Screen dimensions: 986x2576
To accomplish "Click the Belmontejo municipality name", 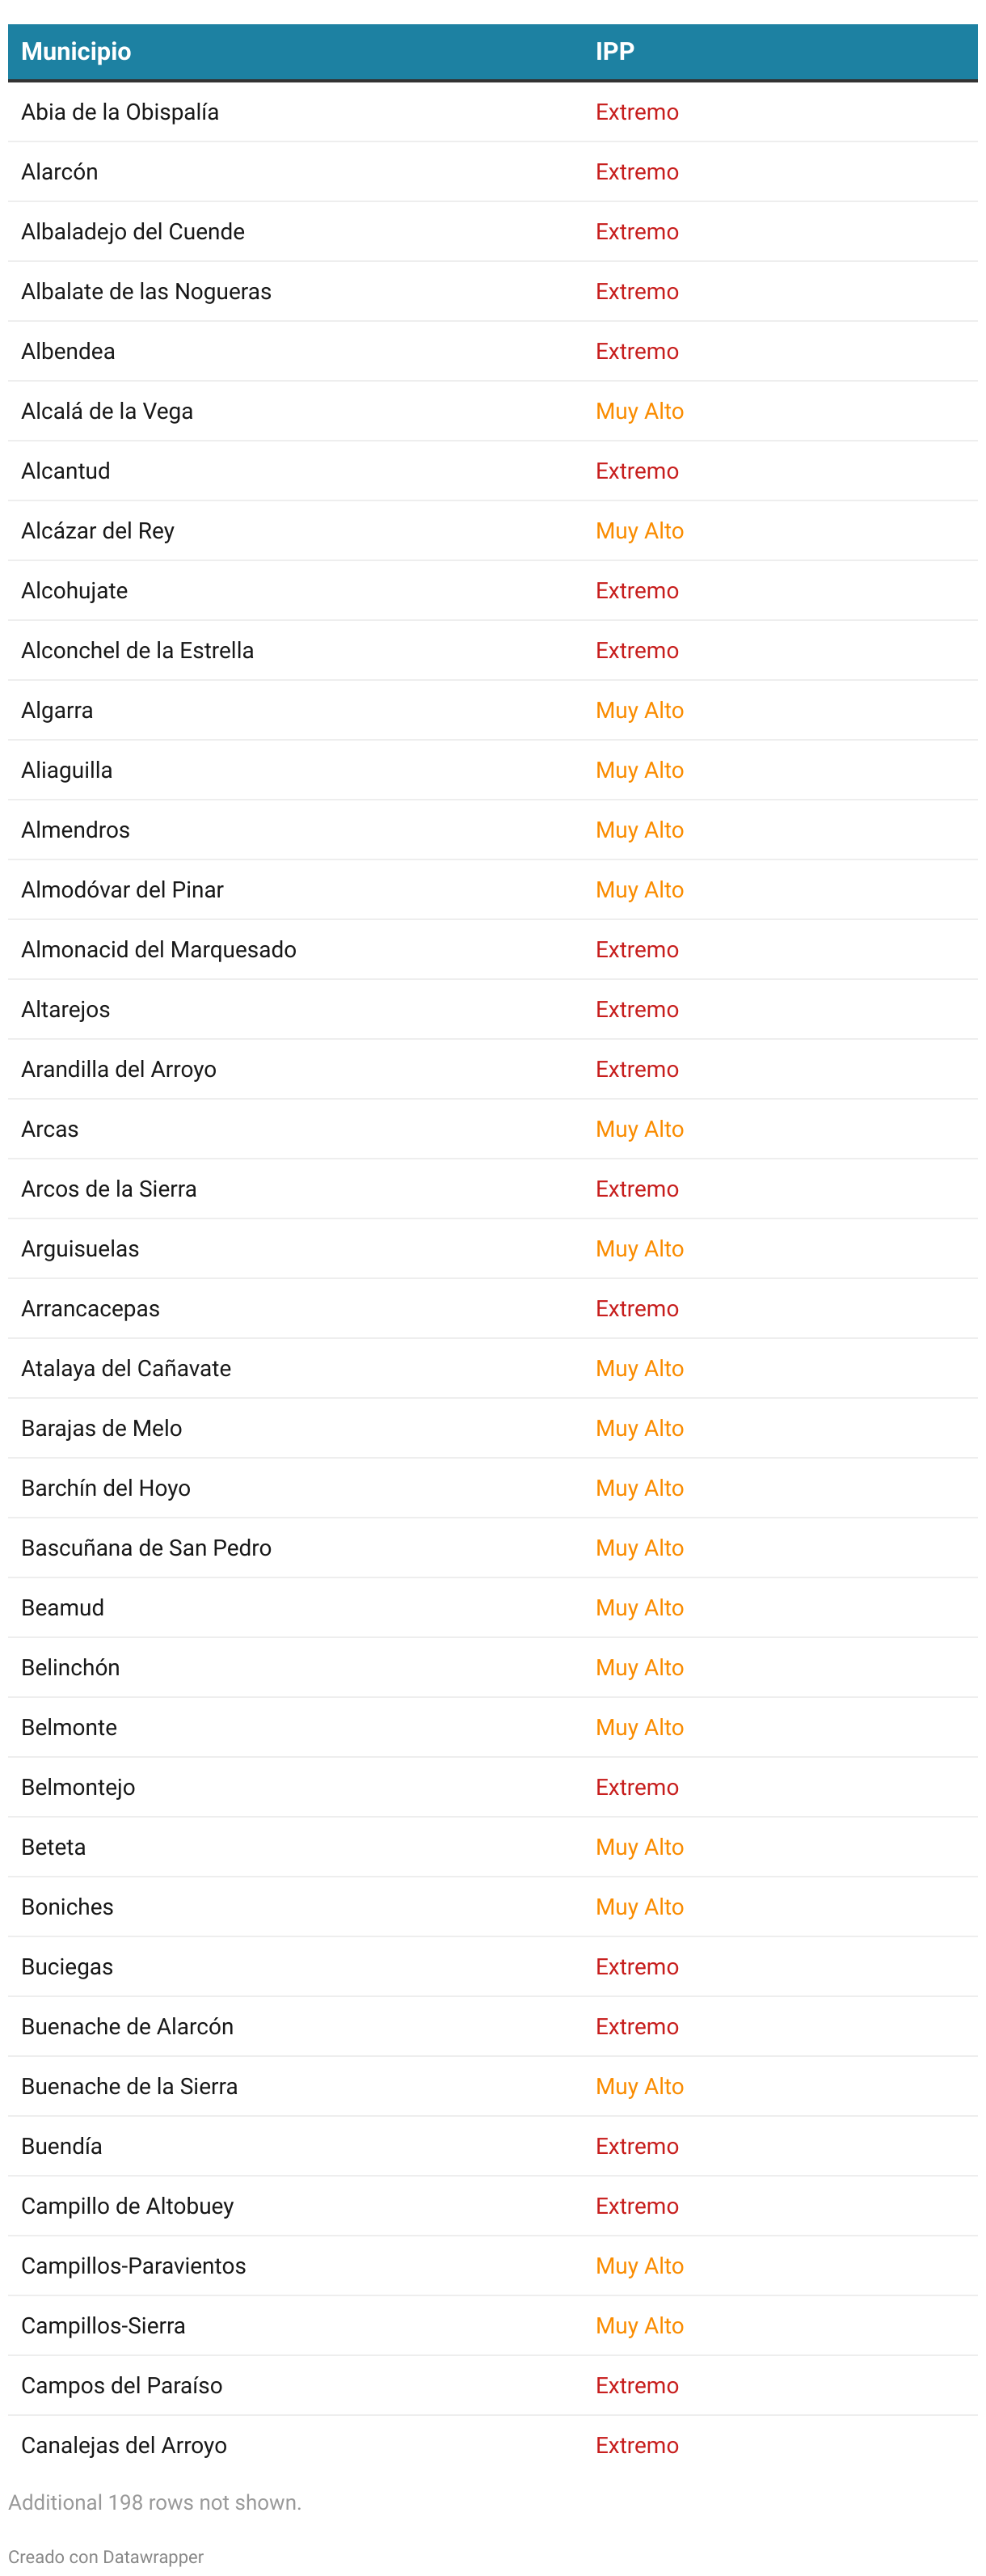I will coord(78,1787).
